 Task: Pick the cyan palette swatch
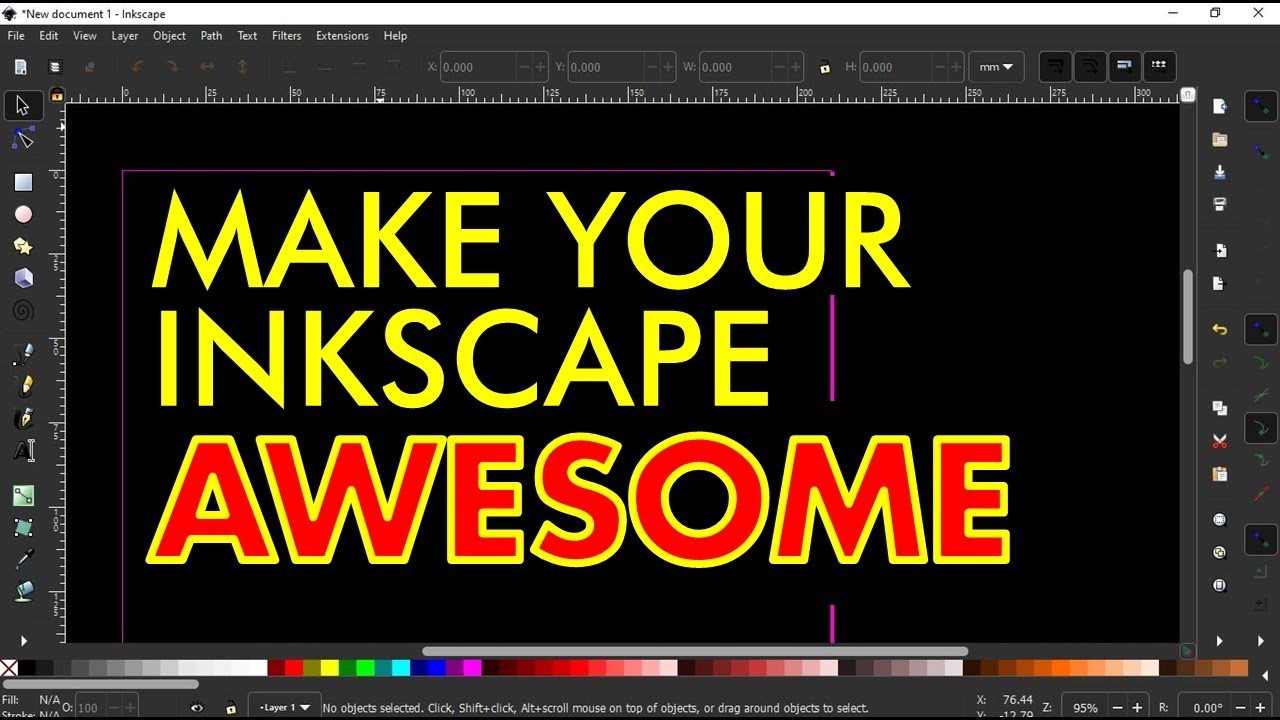(x=401, y=668)
